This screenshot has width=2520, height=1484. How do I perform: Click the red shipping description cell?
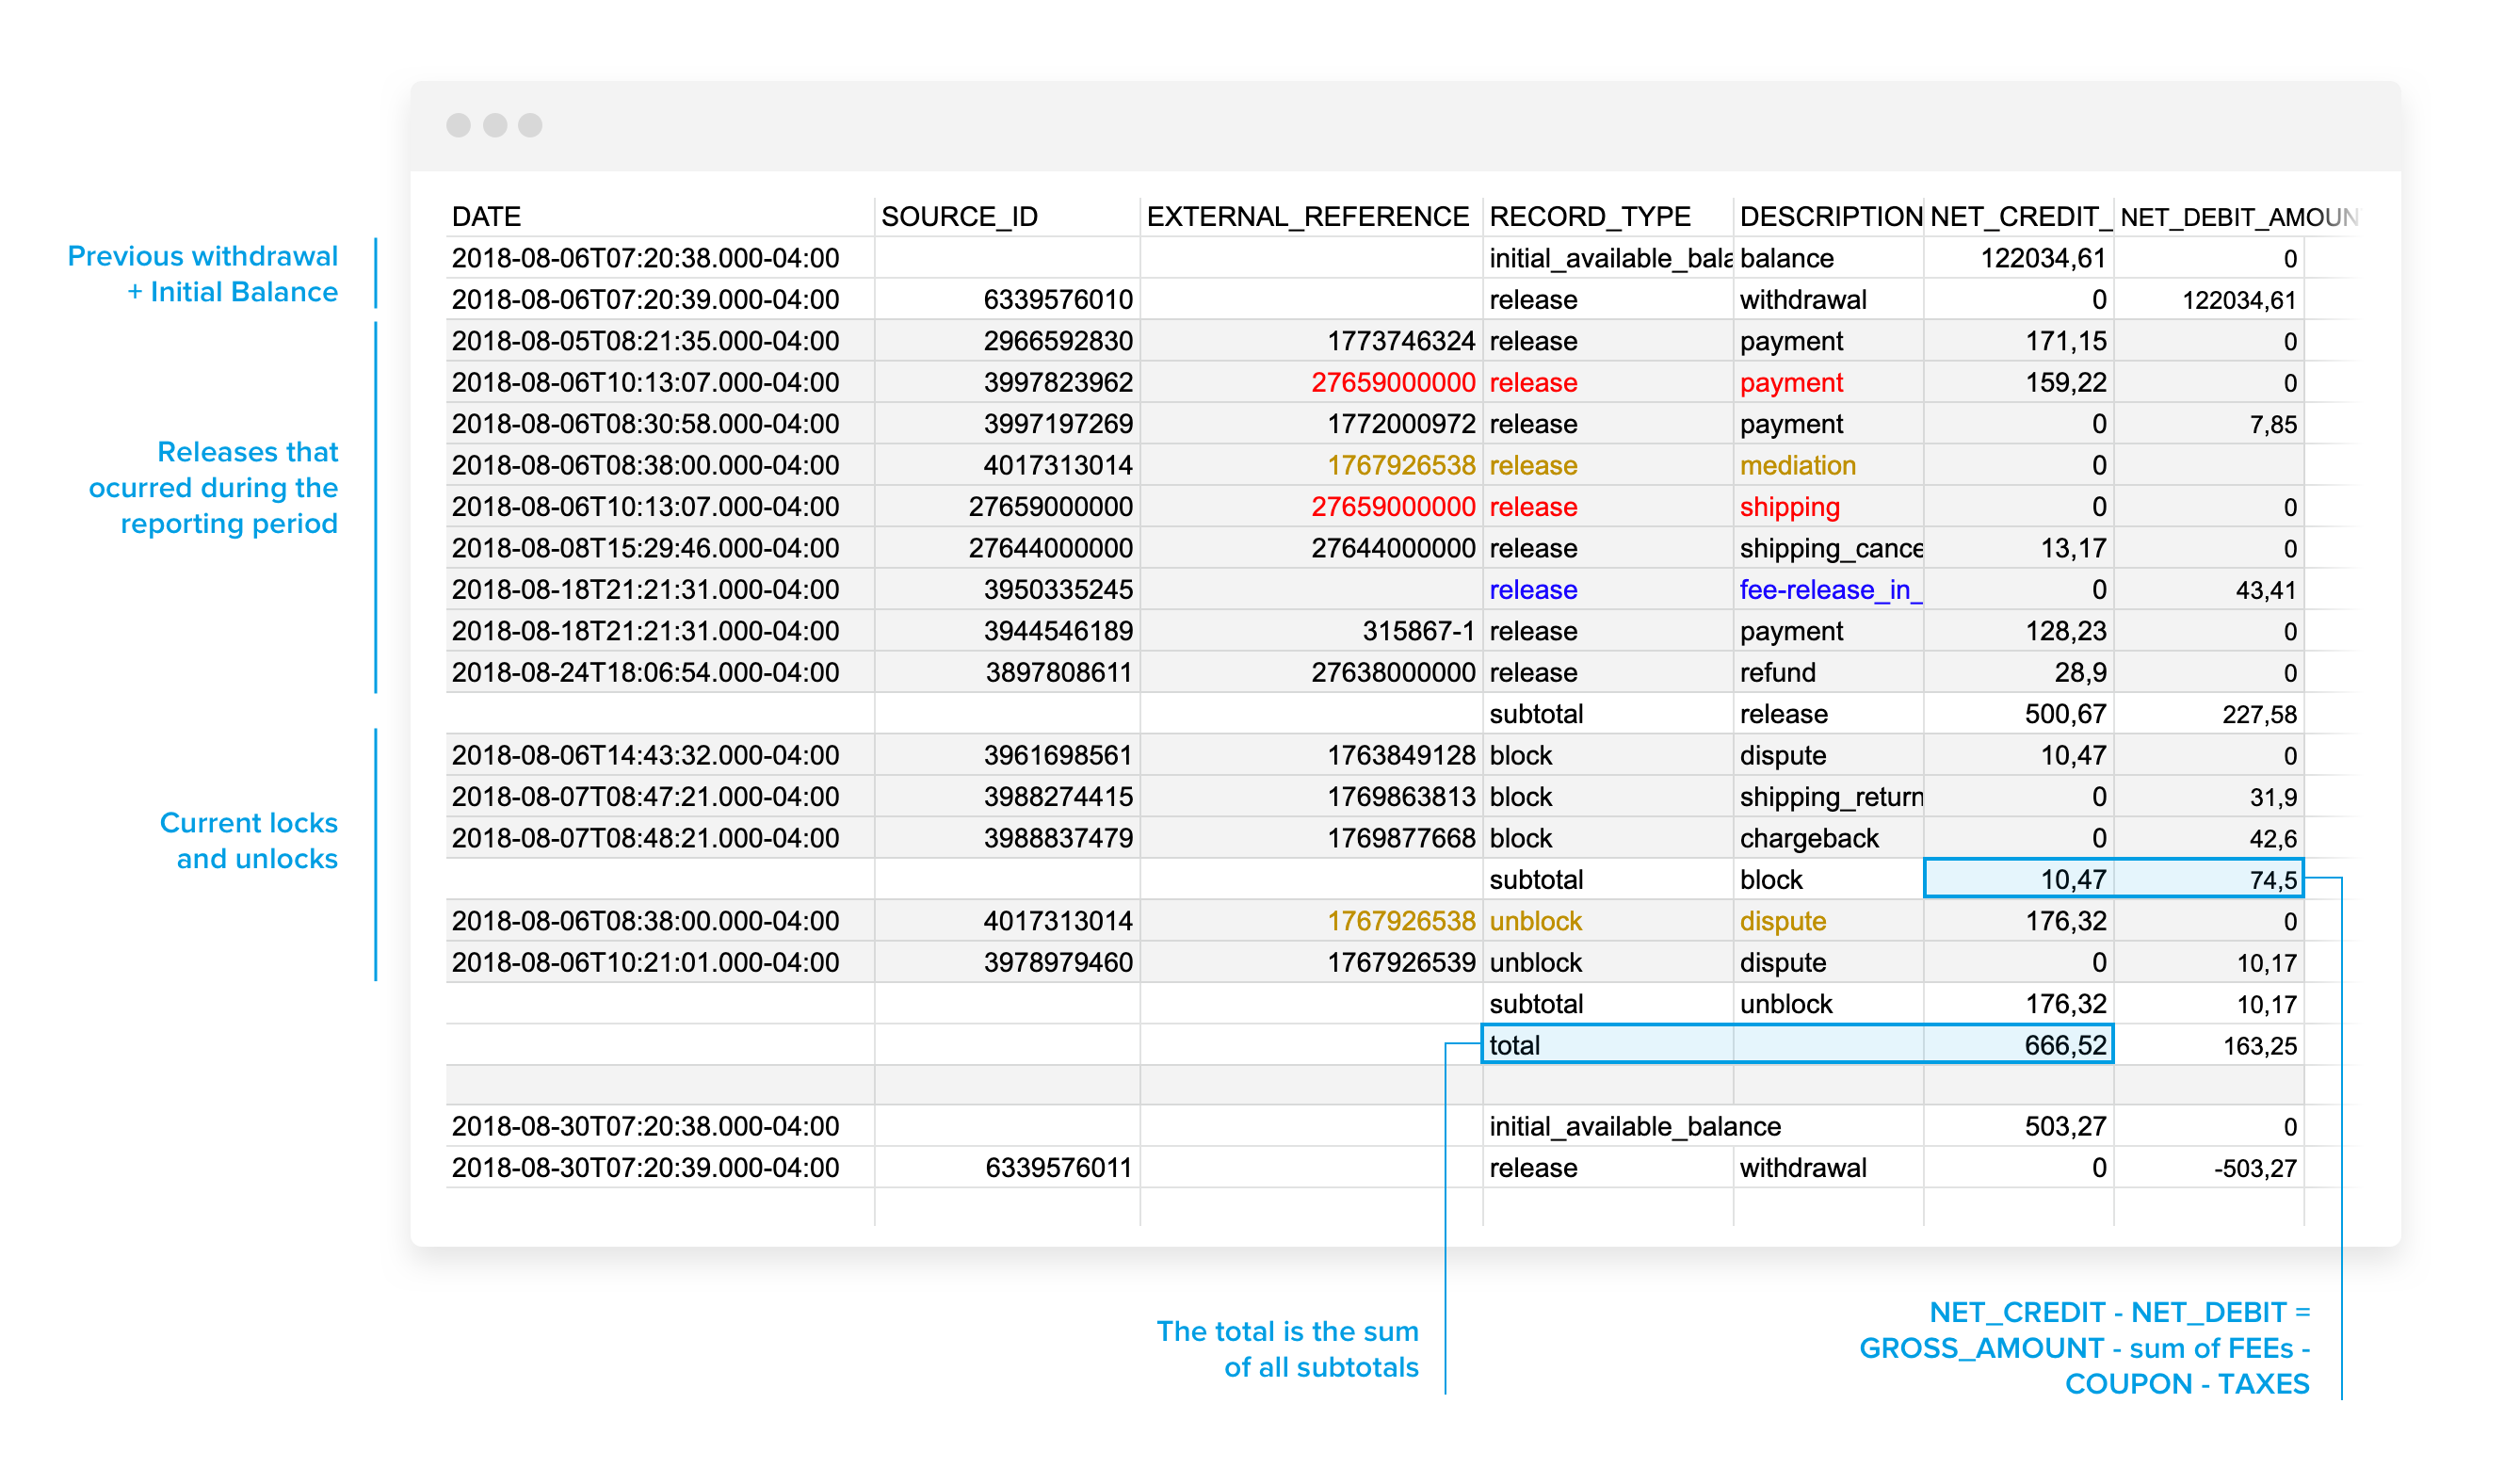pos(1789,507)
